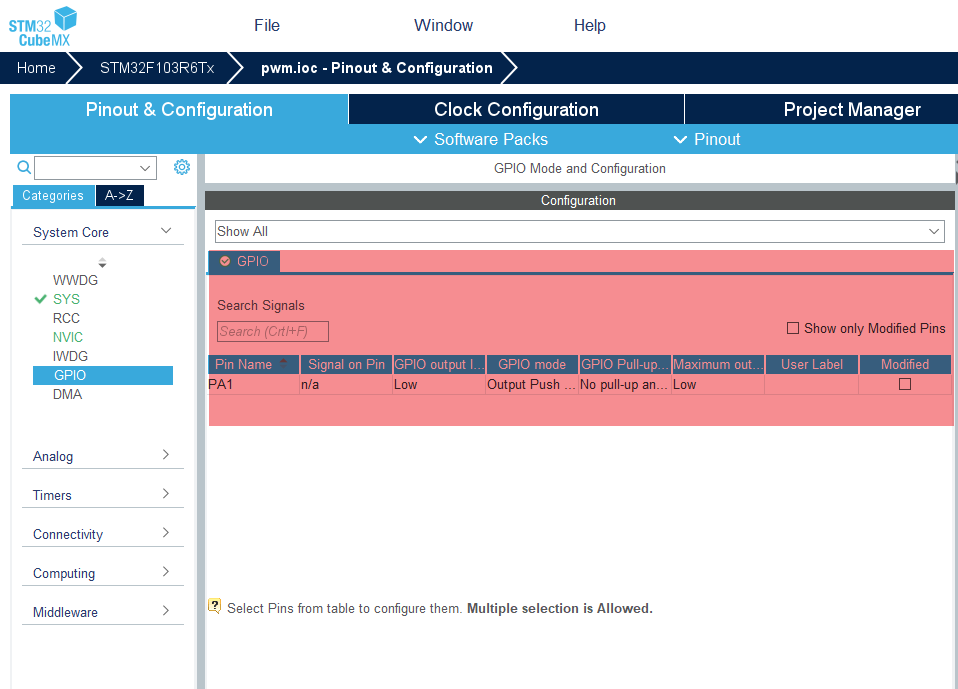Viewport: 958px width, 689px height.
Task: Click the green check icon beside SYS
Action: click(x=40, y=299)
